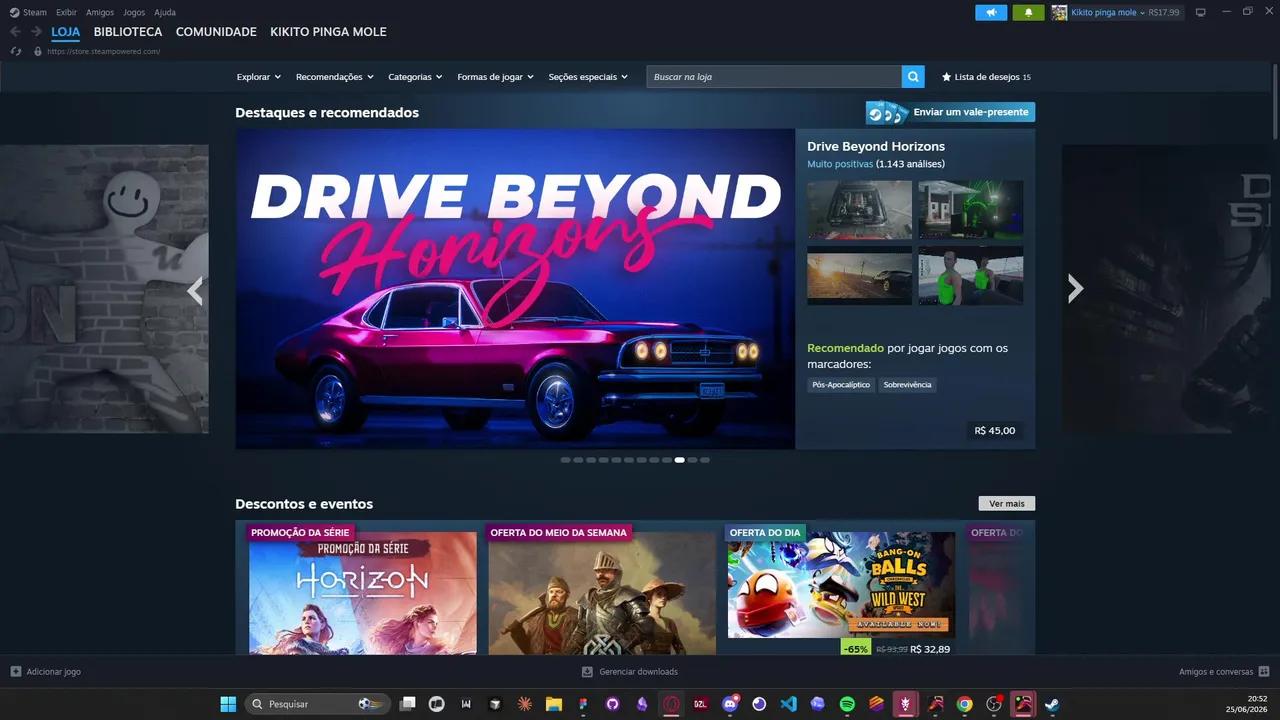Image resolution: width=1280 pixels, height=720 pixels.
Task: Select the first carousel pagination dot
Action: [x=565, y=460]
